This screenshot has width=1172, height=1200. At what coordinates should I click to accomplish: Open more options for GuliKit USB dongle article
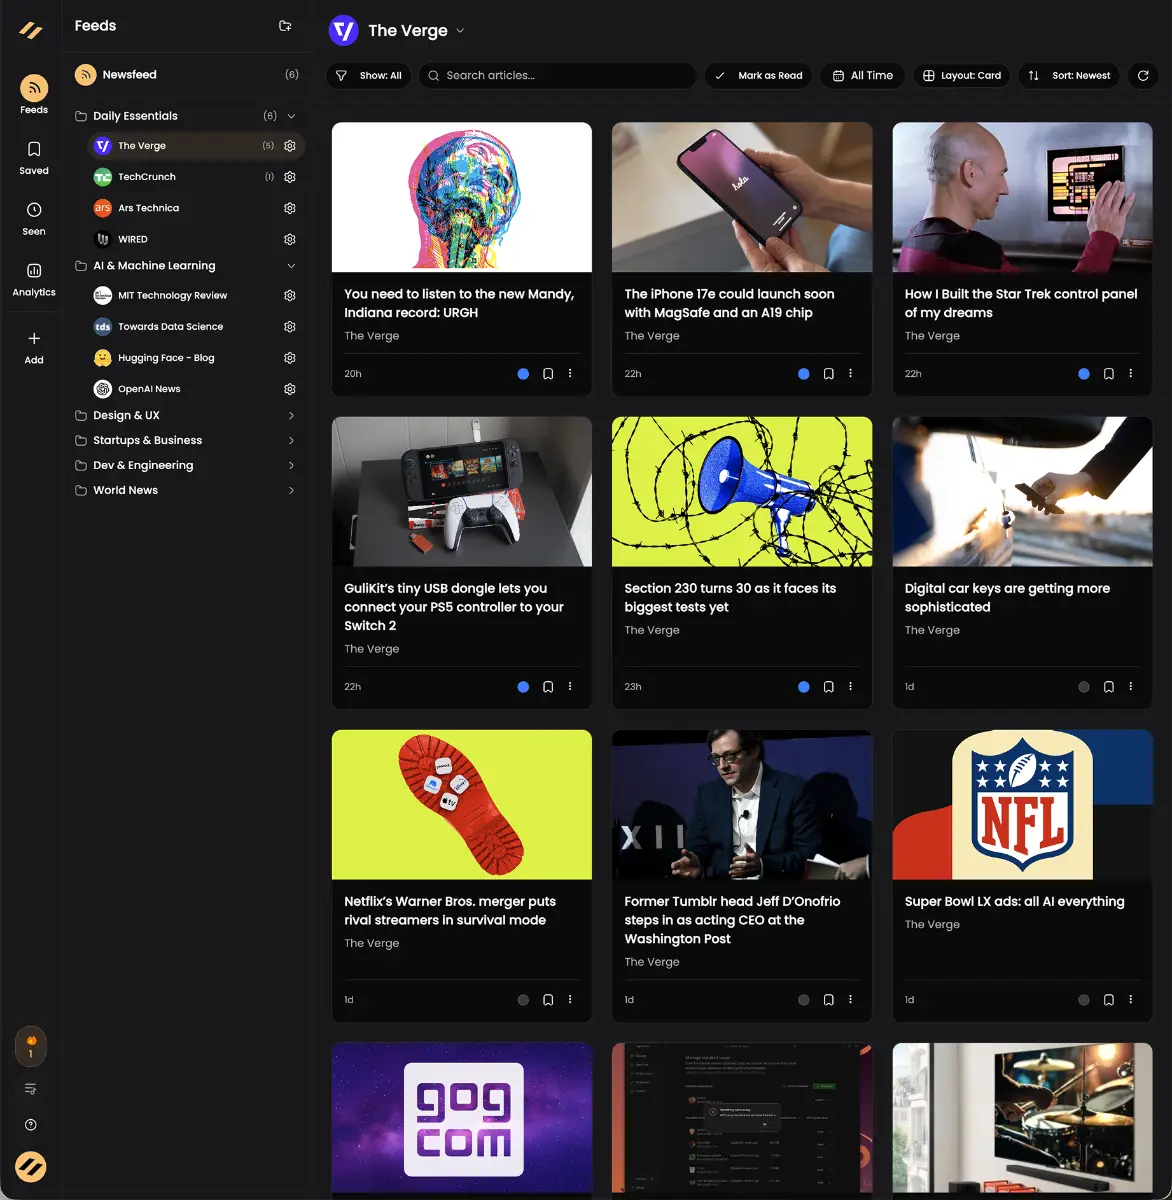(570, 687)
